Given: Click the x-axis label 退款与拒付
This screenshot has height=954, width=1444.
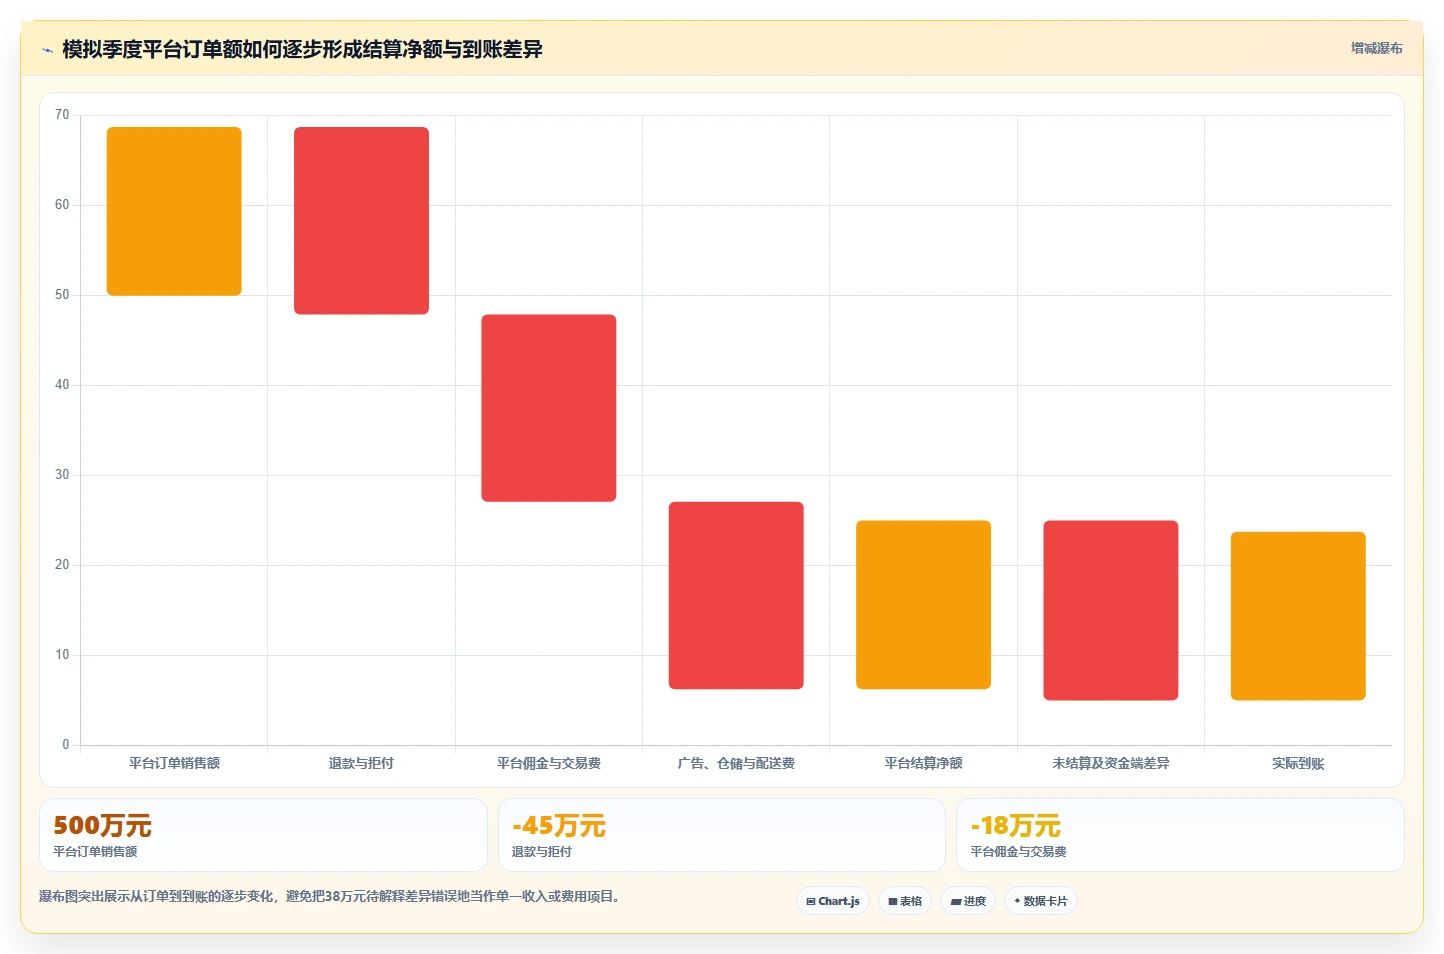Looking at the screenshot, I should 361,763.
